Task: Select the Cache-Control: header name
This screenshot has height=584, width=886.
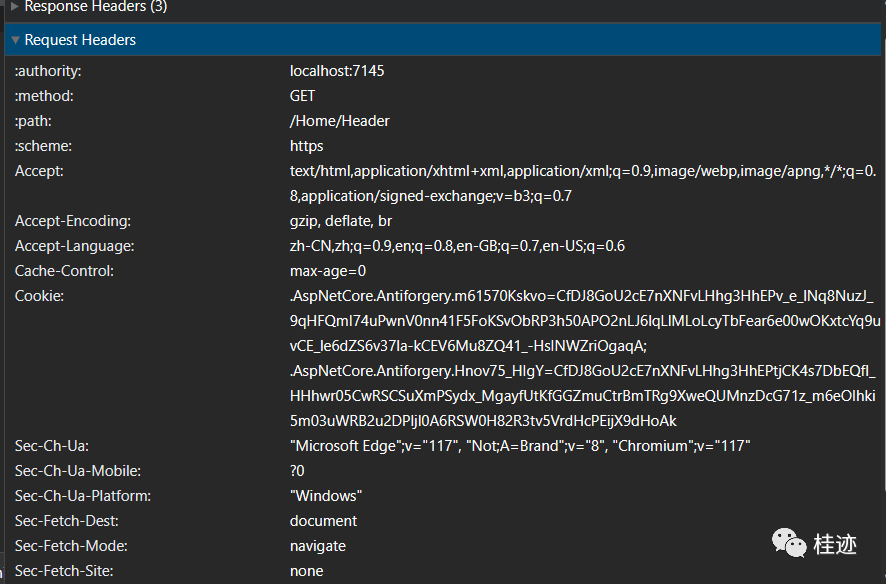Action: click(64, 271)
